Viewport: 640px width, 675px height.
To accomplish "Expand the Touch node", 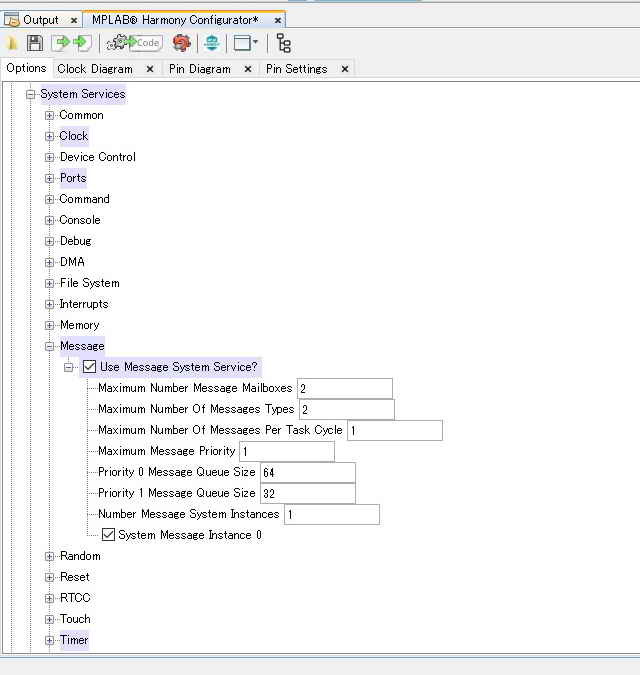I will [49, 619].
